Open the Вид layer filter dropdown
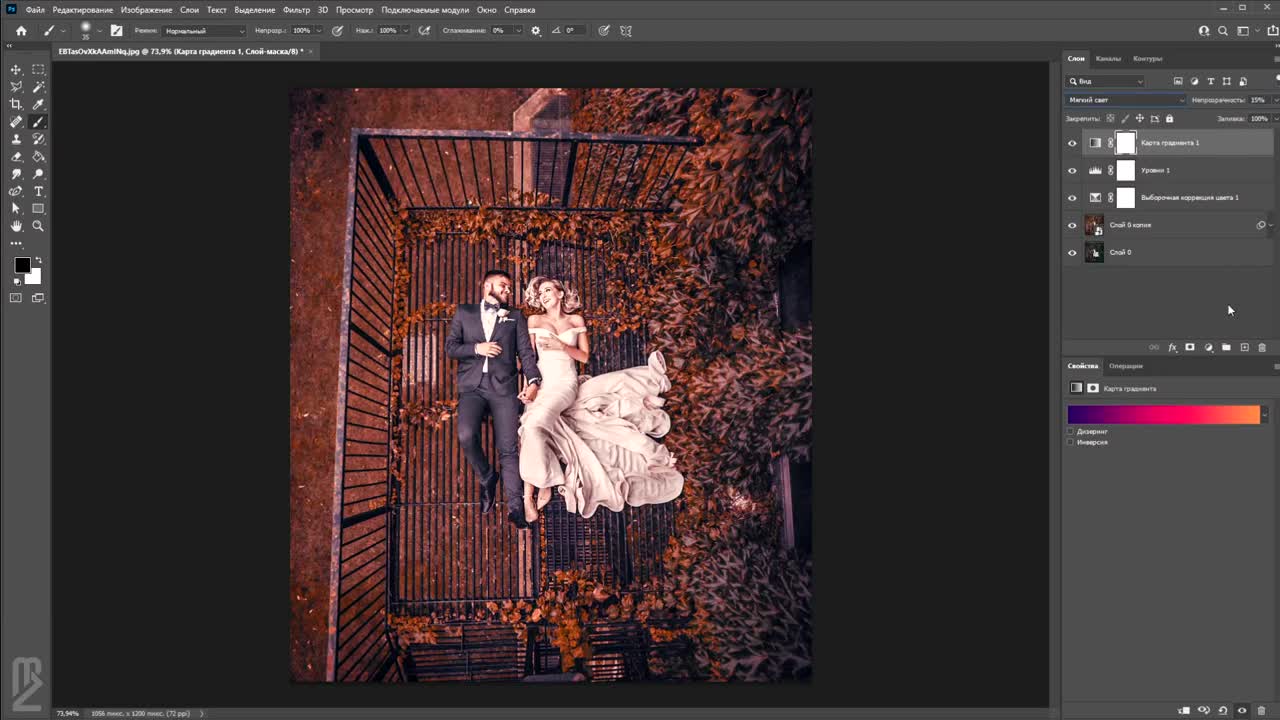The height and width of the screenshot is (720, 1280). (1105, 81)
